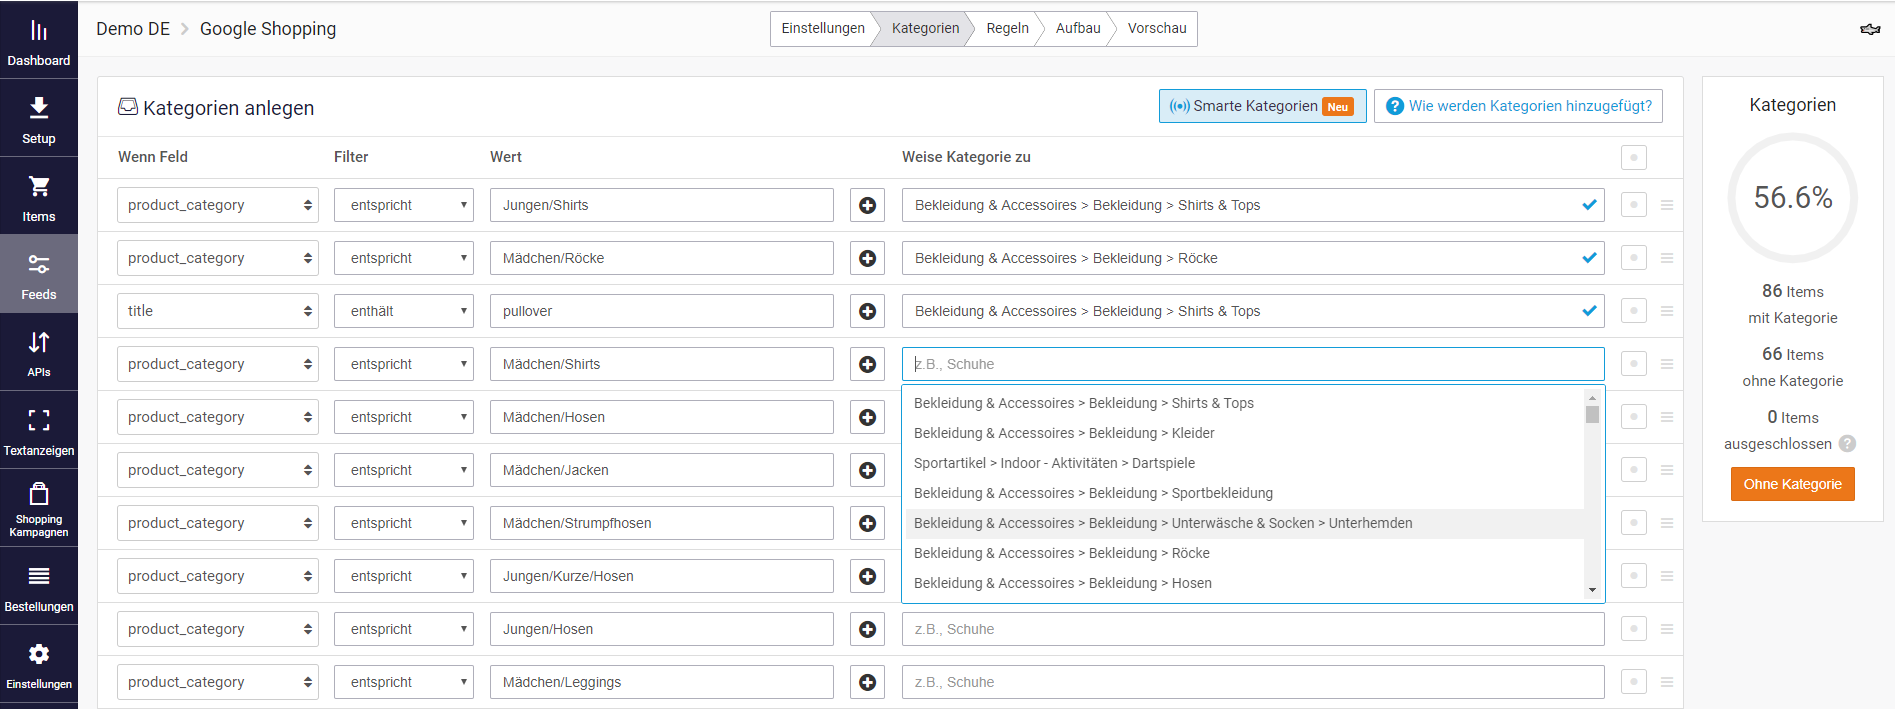
Task: Open Setup in the sidebar
Action: pyautogui.click(x=39, y=118)
